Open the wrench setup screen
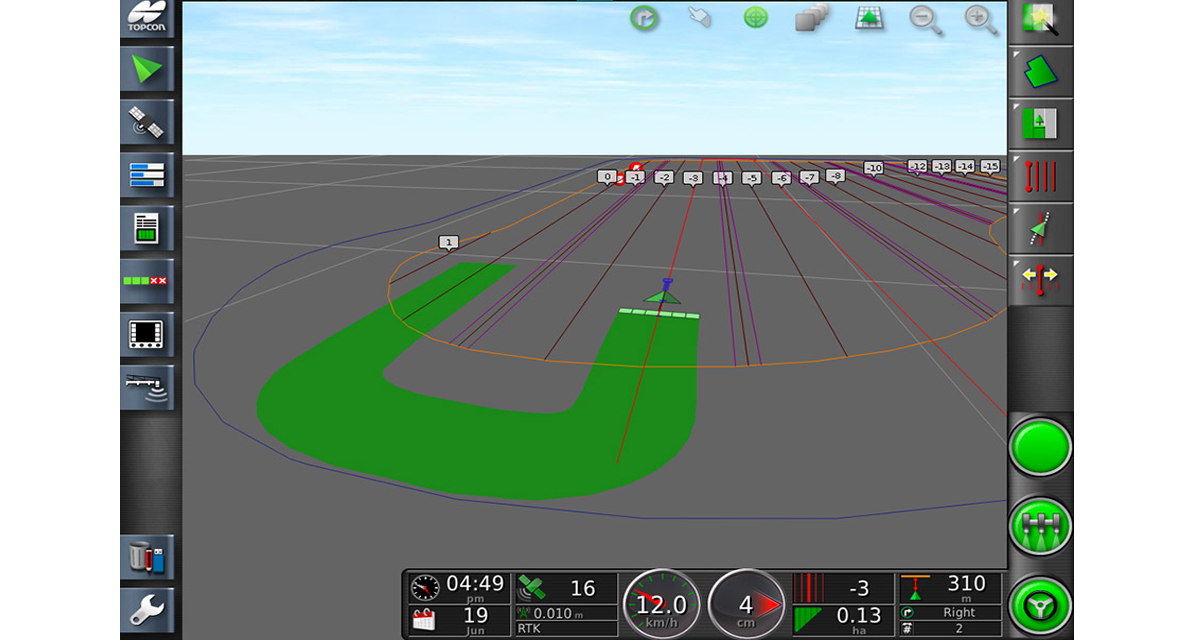The image size is (1200, 640). point(147,607)
